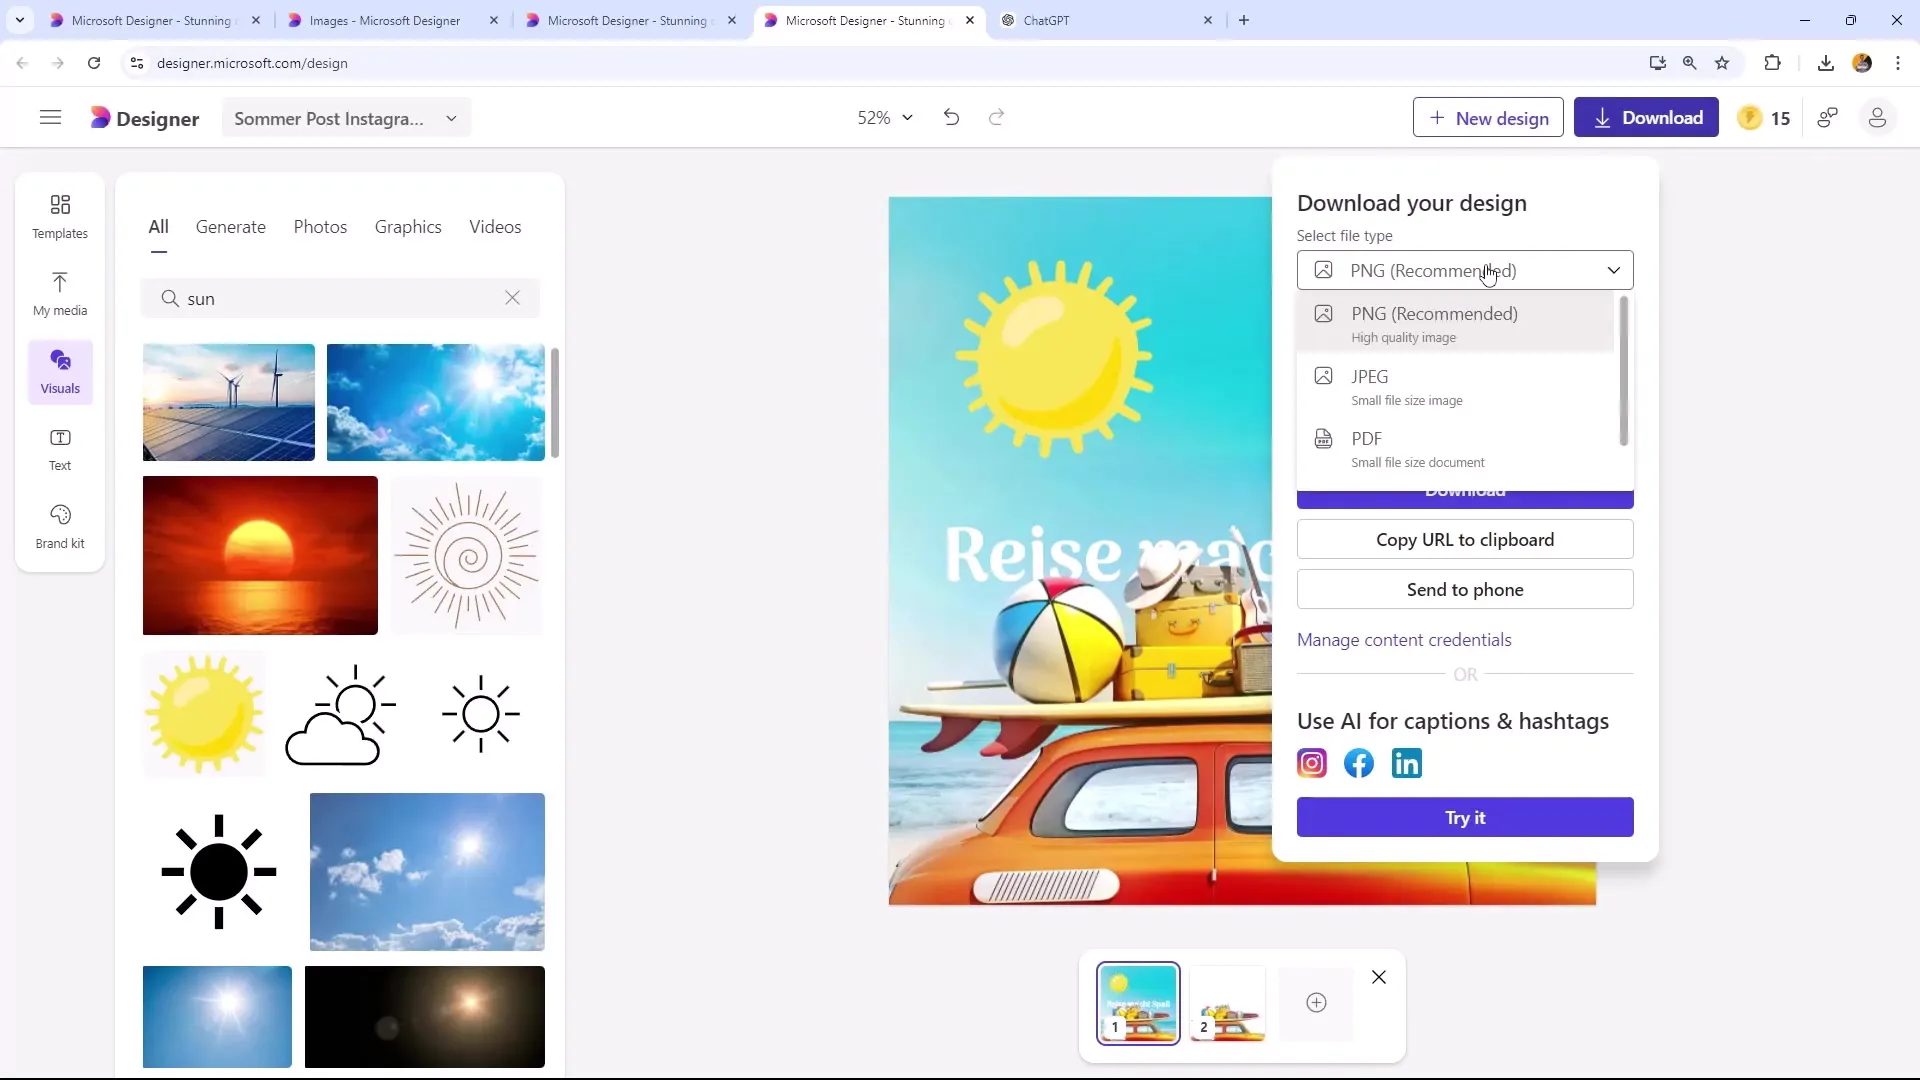This screenshot has height=1080, width=1920.
Task: Select PDF file type option
Action: coord(1455,449)
